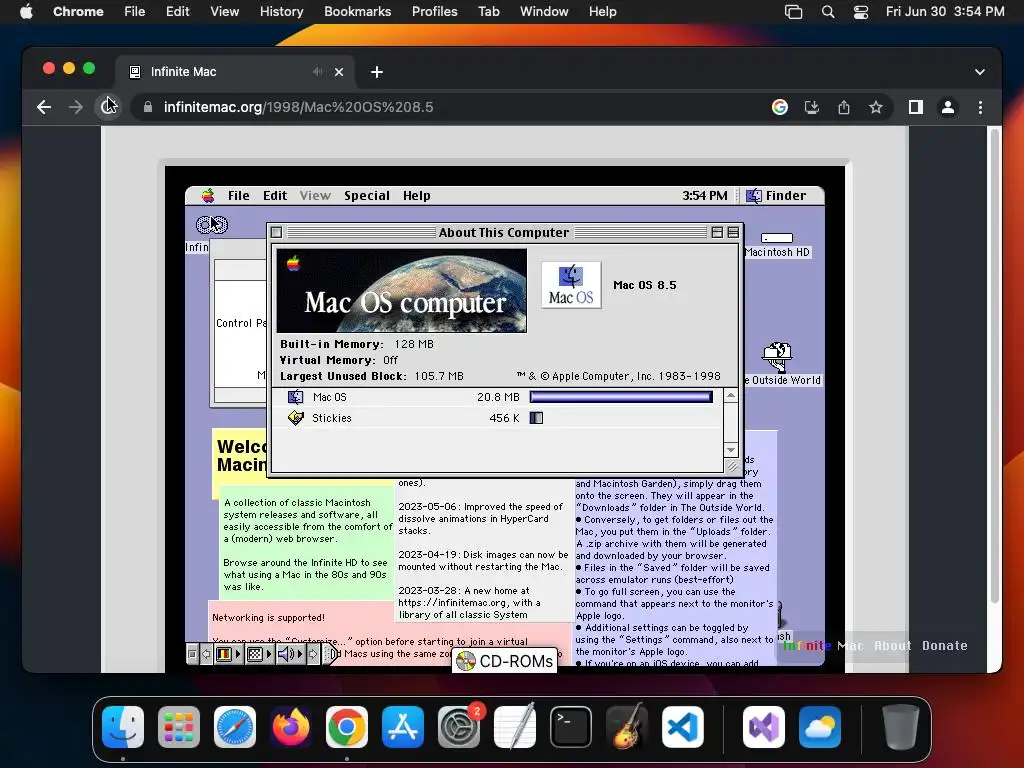
Task: Click the Control Strip close box
Action: click(192, 654)
